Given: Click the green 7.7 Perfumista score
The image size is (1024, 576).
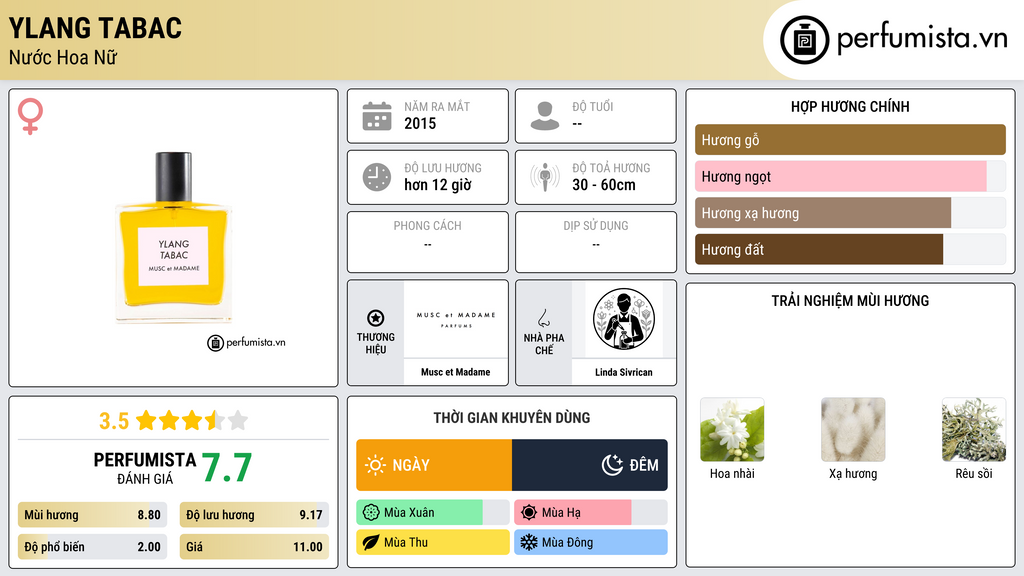Looking at the screenshot, I should [227, 468].
